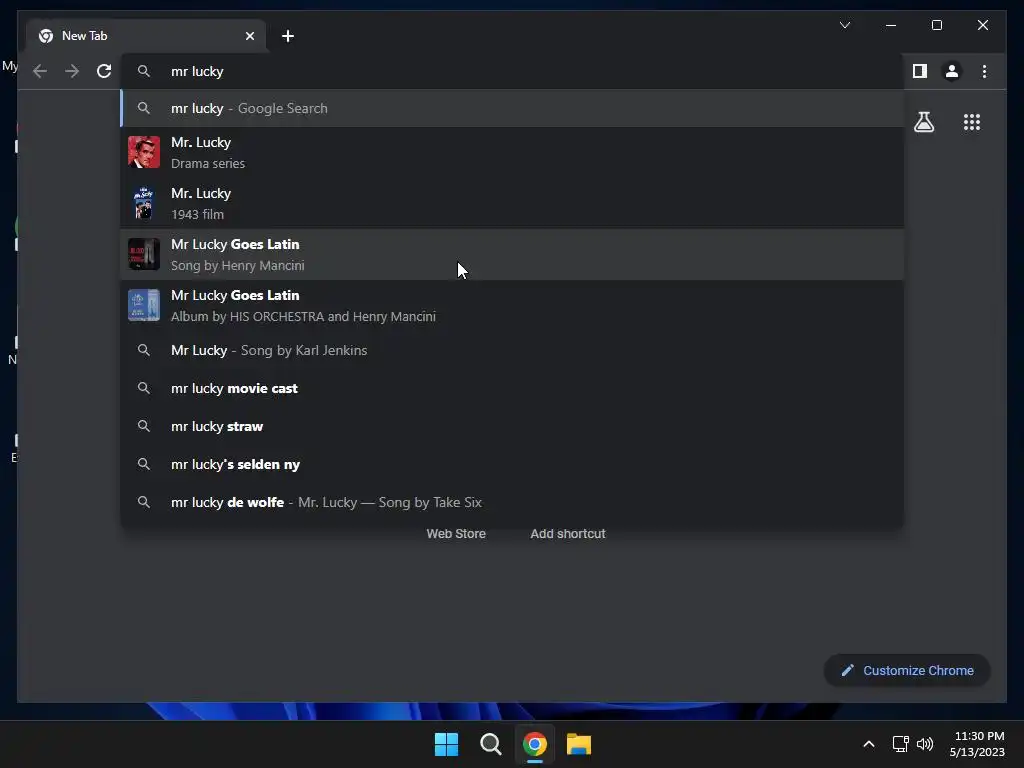The image size is (1024, 768).
Task: Open the clock showing 11:30 PM
Action: coord(977,744)
